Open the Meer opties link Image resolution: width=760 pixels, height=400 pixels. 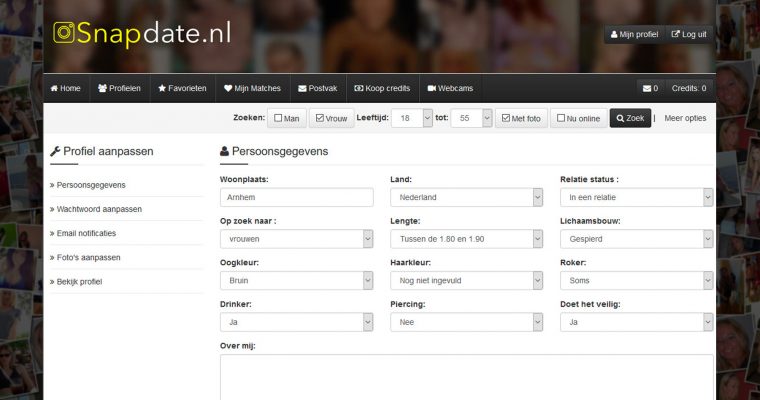[685, 118]
